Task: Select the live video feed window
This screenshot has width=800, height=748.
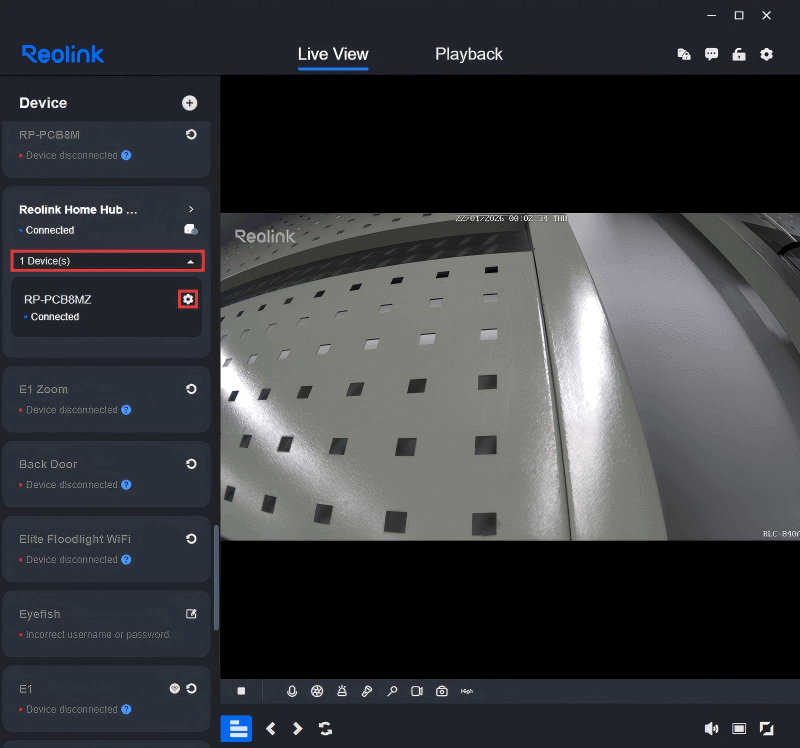Action: tap(510, 377)
